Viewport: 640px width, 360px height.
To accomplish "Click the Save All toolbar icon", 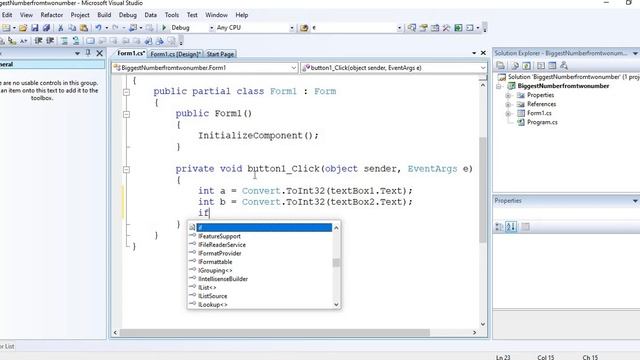I will pyautogui.click(x=46, y=28).
